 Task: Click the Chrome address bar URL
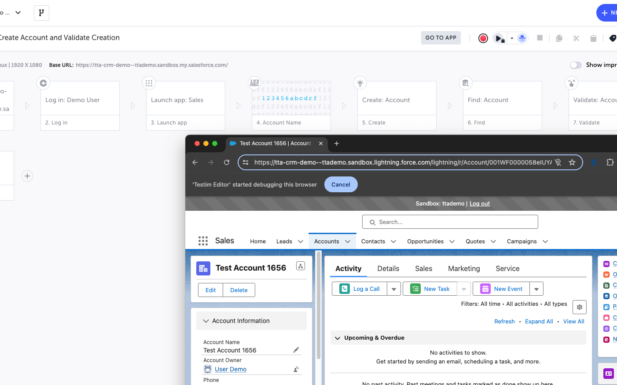(x=403, y=162)
